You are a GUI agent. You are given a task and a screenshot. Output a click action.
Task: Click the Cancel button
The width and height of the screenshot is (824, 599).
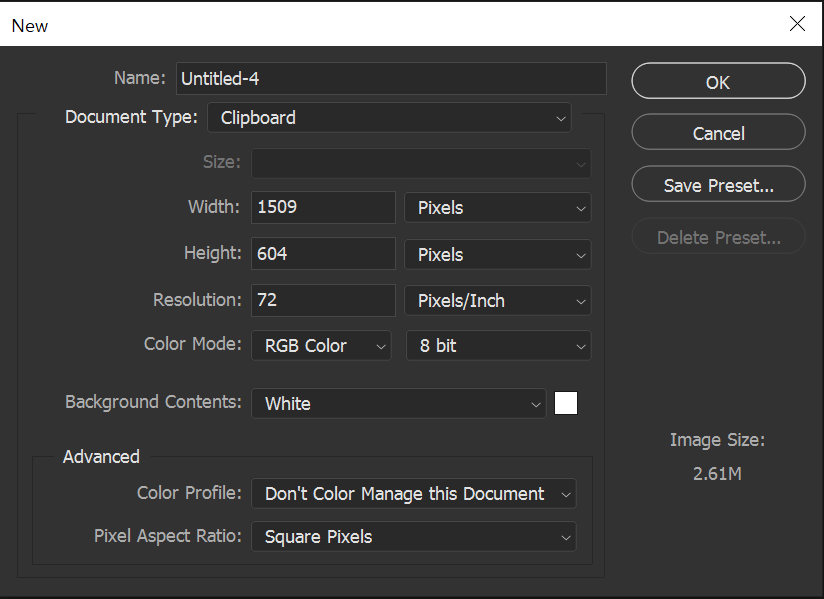(x=718, y=132)
